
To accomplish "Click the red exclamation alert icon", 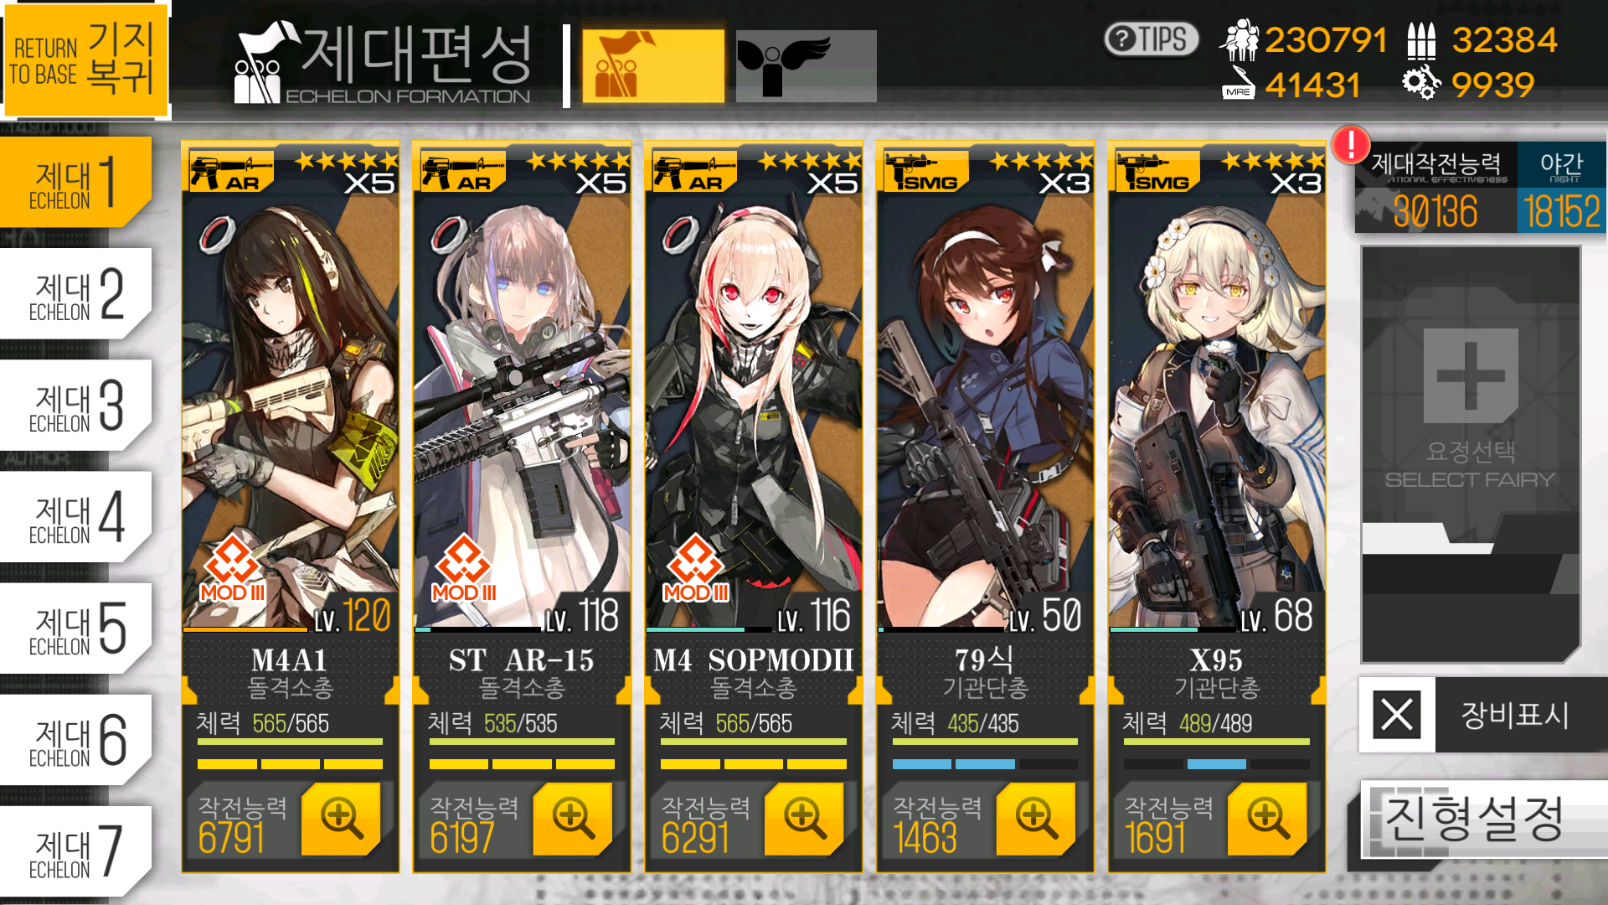I will [1351, 145].
